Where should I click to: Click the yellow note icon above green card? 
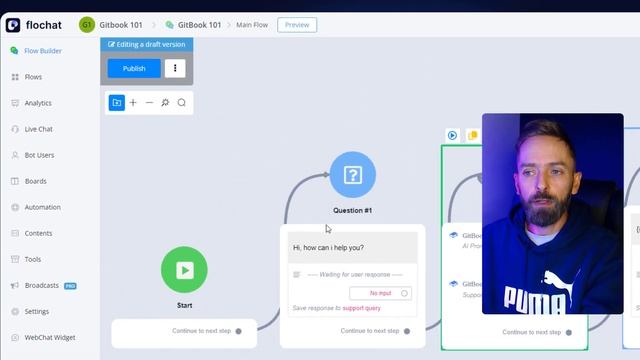click(473, 135)
